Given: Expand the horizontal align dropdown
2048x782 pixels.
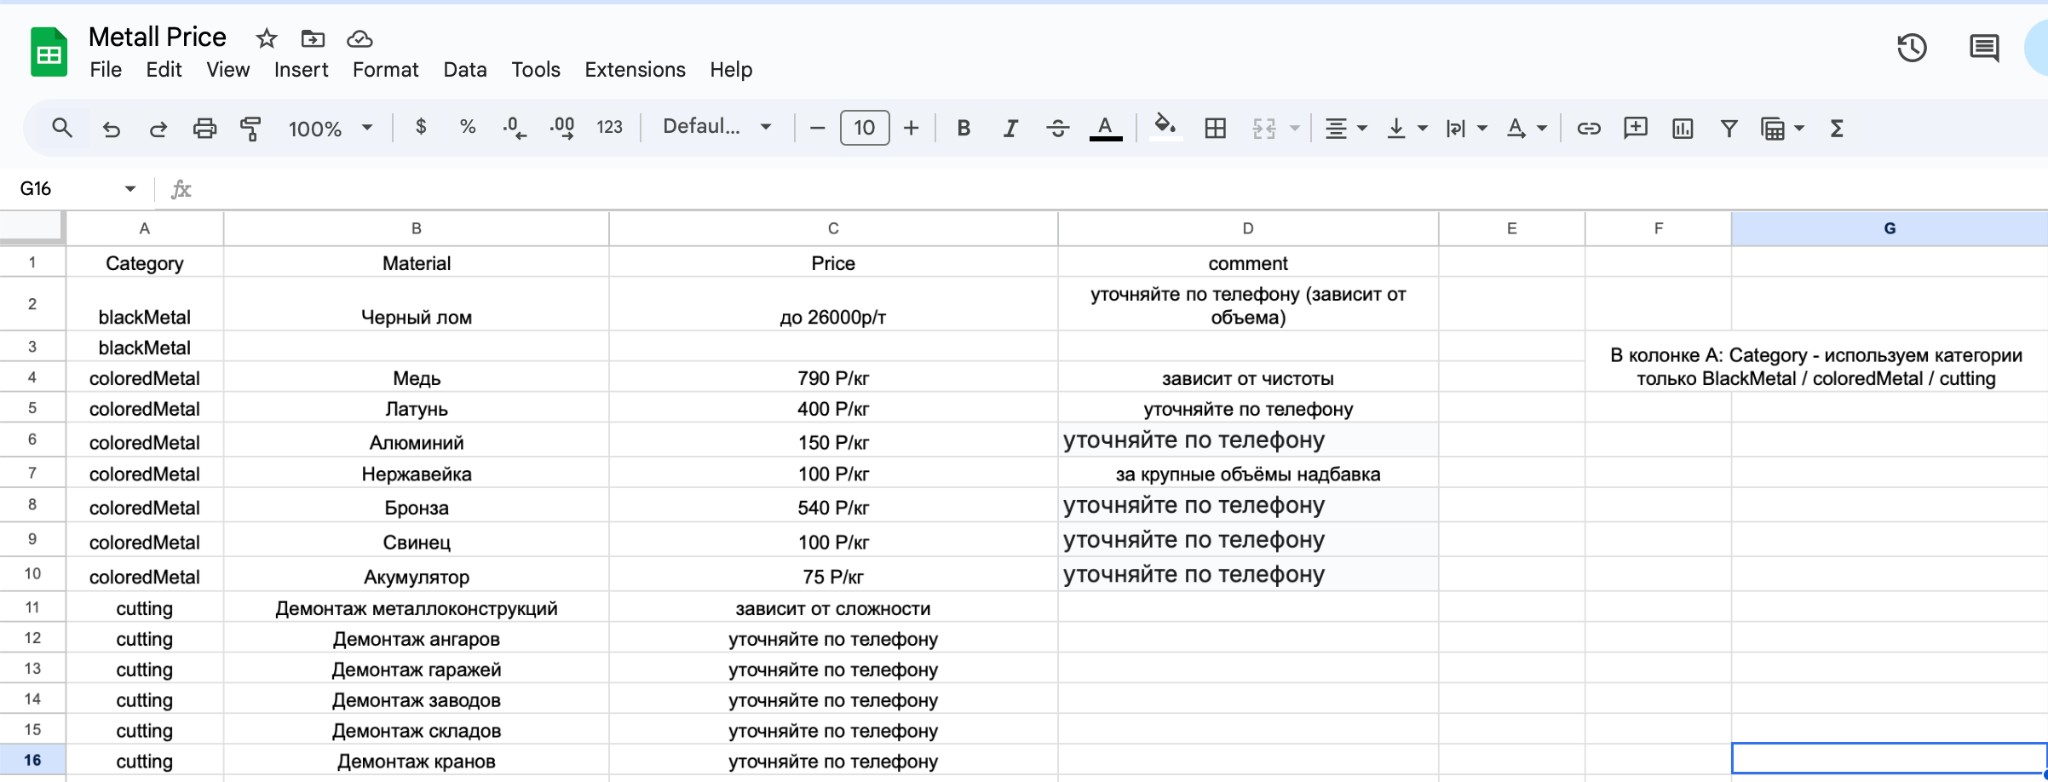Looking at the screenshot, I should coord(1345,128).
